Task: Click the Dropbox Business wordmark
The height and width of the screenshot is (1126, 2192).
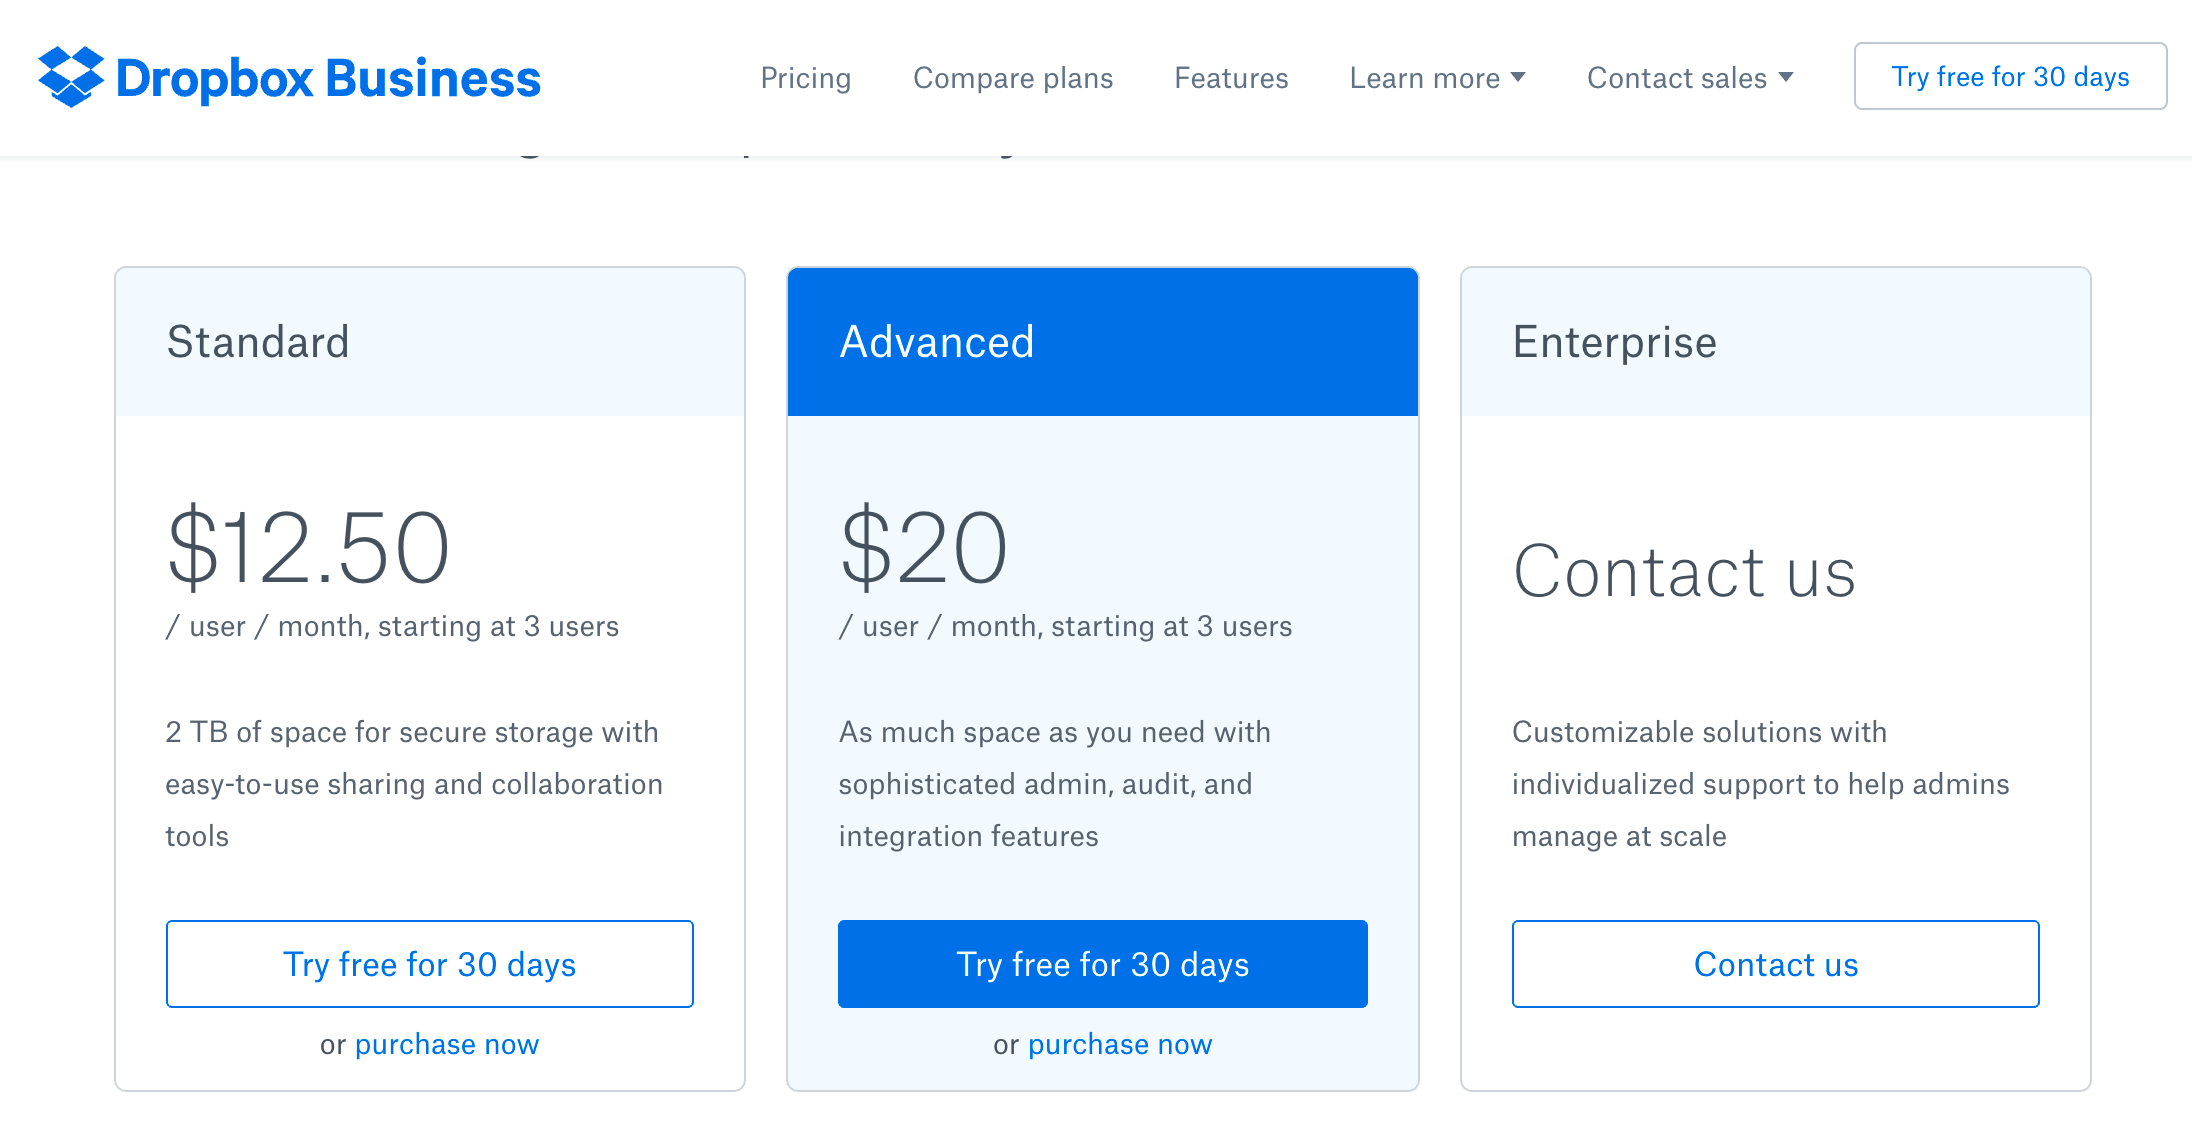Action: [x=328, y=79]
